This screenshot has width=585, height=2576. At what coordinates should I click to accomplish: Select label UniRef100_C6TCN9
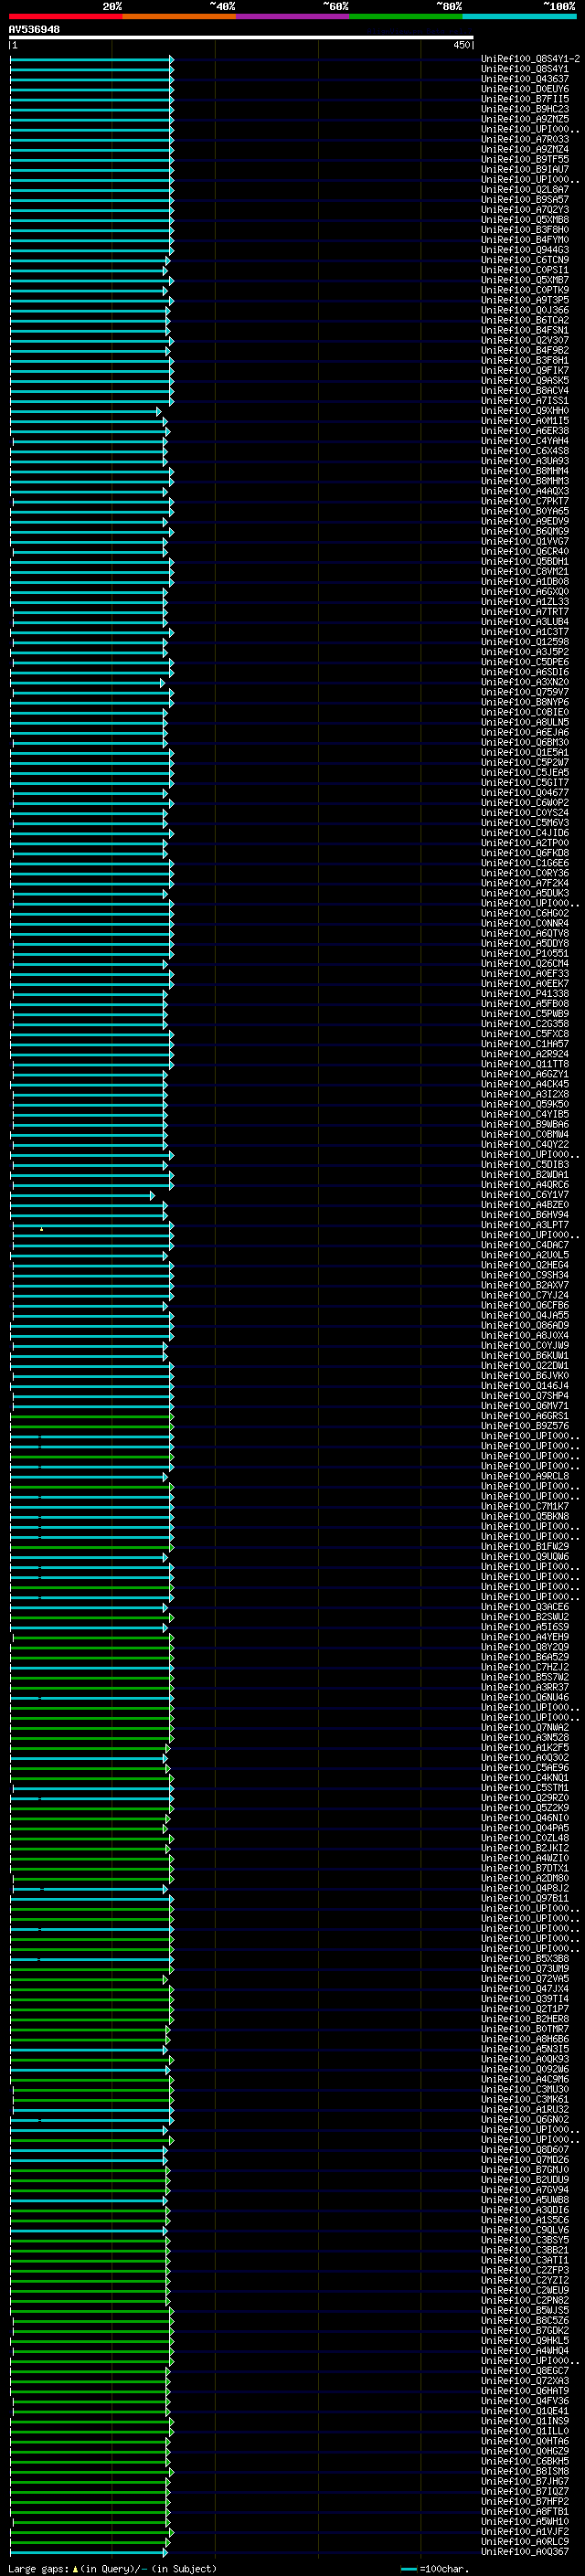pyautogui.click(x=525, y=260)
